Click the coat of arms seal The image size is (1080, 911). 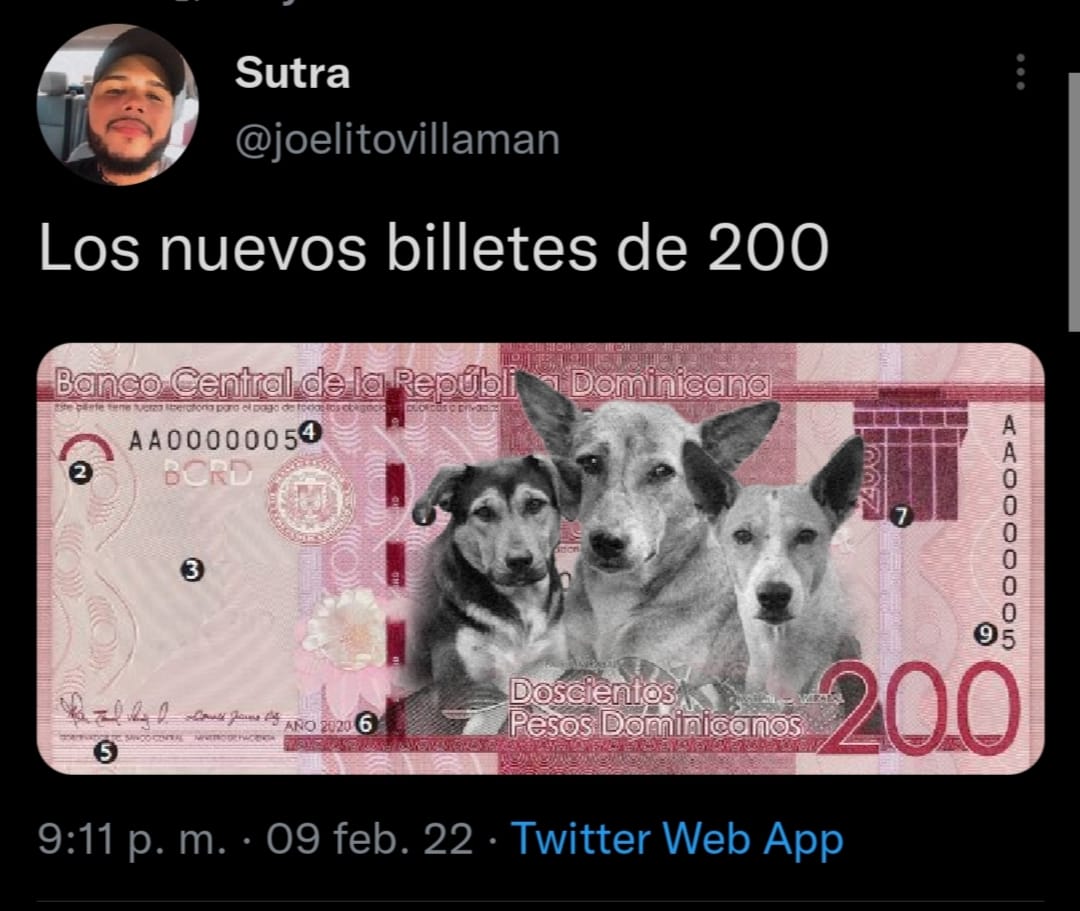309,499
